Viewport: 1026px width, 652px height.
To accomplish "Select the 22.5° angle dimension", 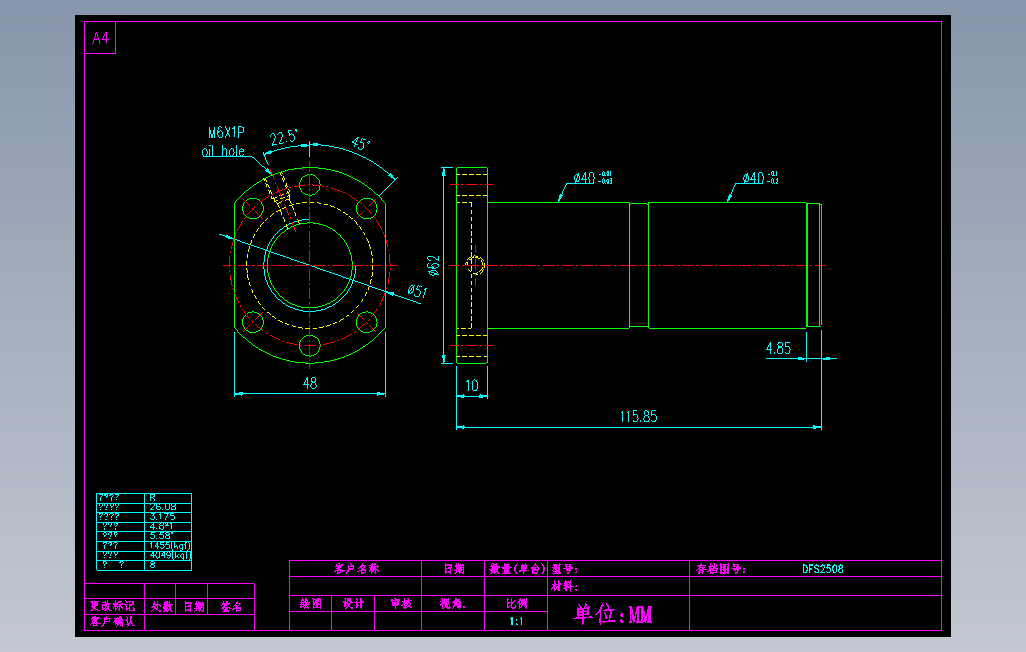I will (x=284, y=137).
